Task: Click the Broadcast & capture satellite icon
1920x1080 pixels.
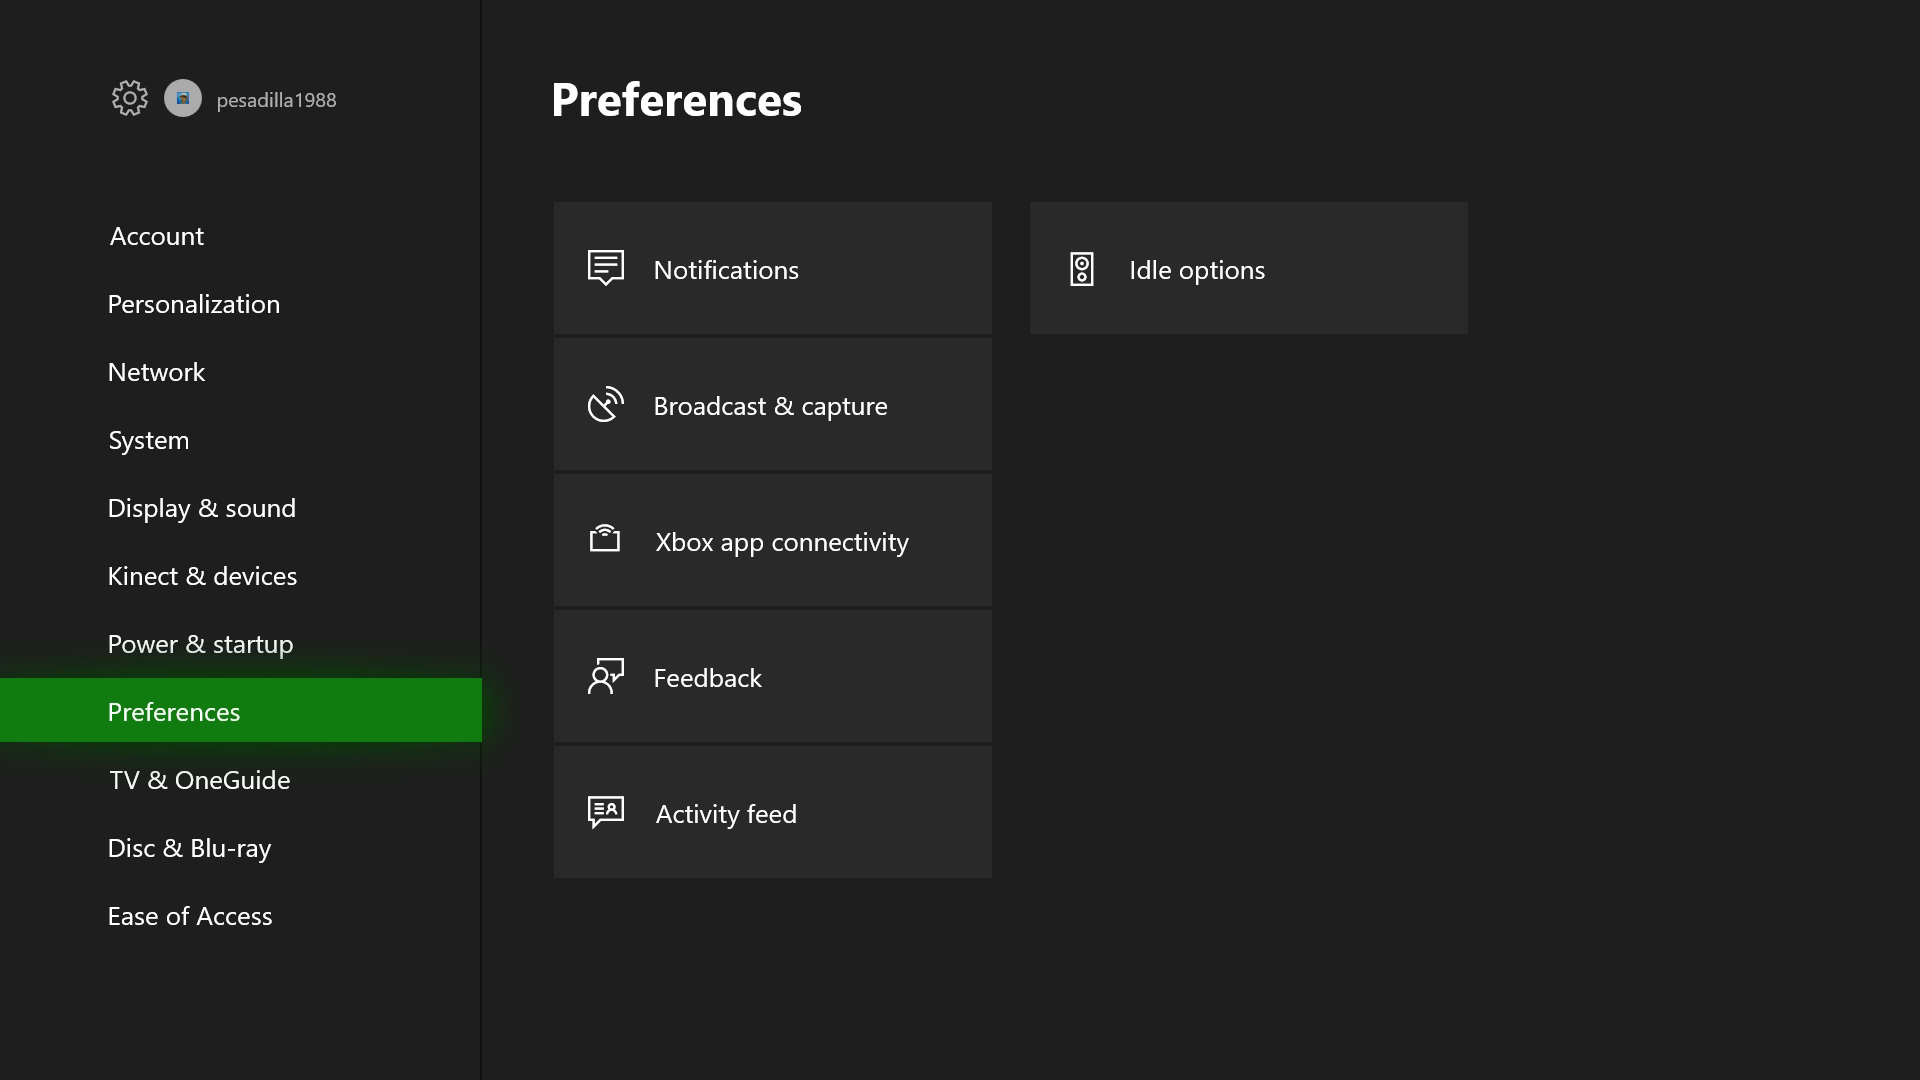Action: (606, 404)
